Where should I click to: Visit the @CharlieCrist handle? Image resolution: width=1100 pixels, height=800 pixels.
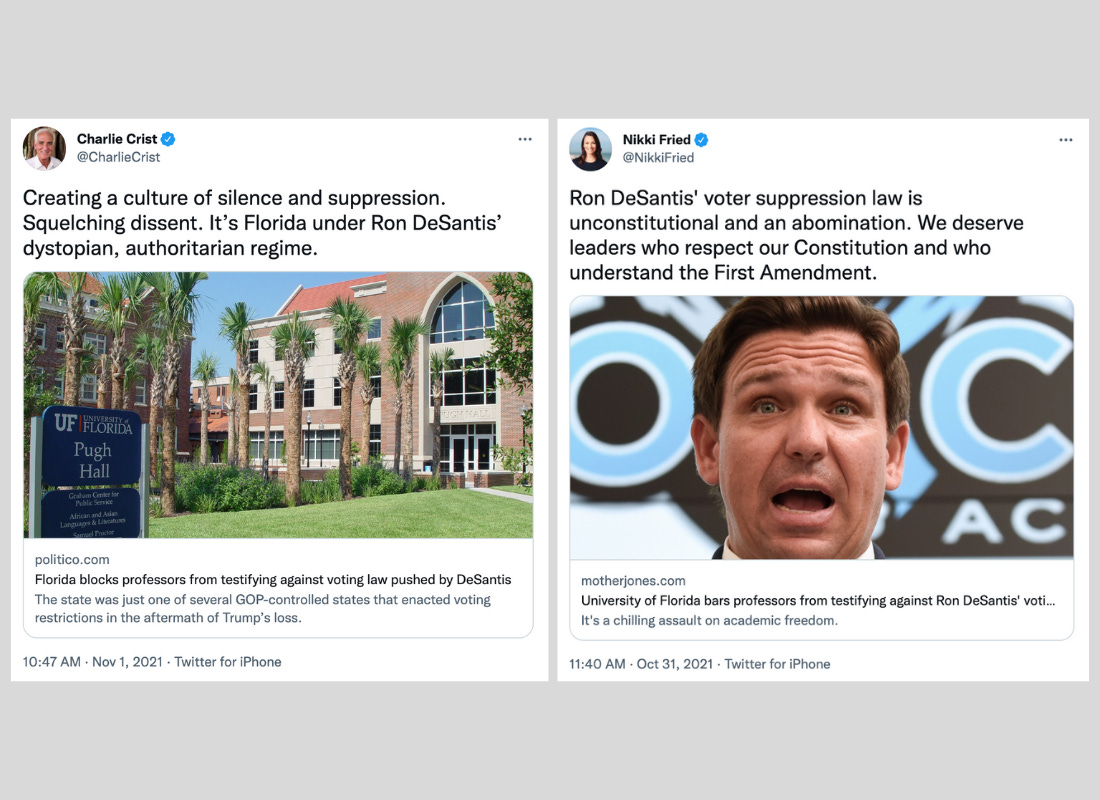pyautogui.click(x=119, y=157)
